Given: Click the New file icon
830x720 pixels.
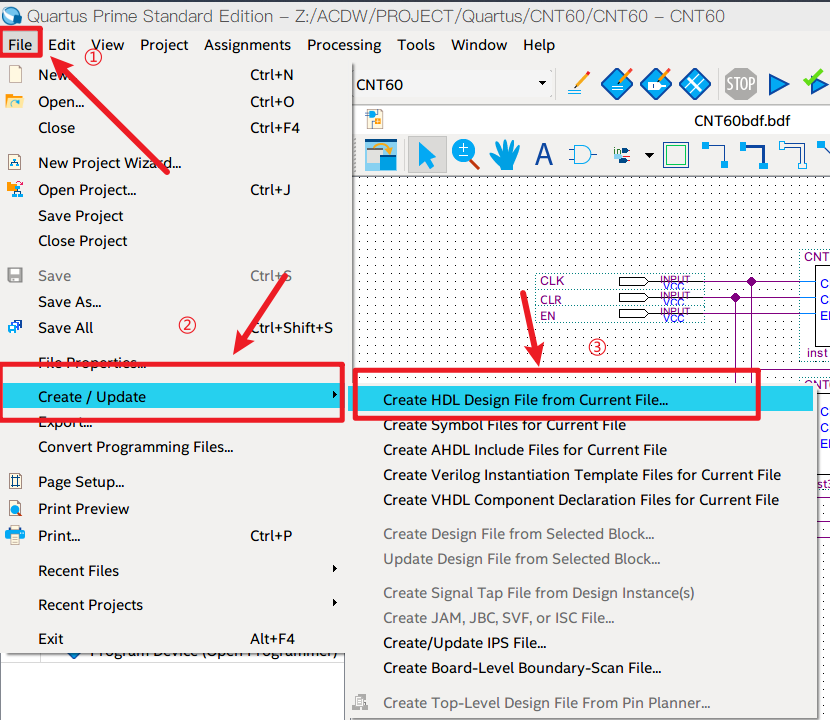Looking at the screenshot, I should 15,74.
